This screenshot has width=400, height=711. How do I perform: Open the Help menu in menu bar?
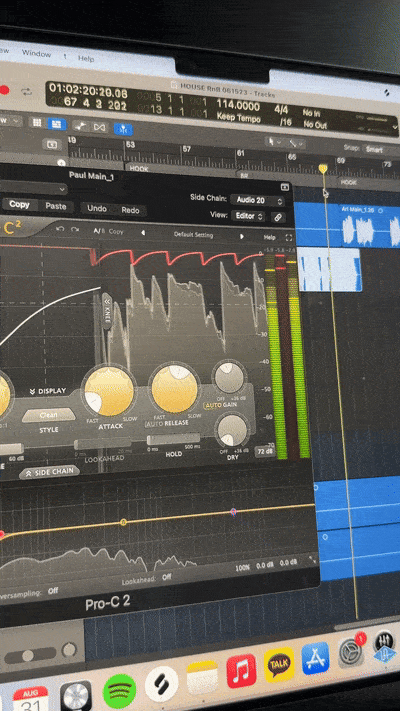click(x=86, y=58)
